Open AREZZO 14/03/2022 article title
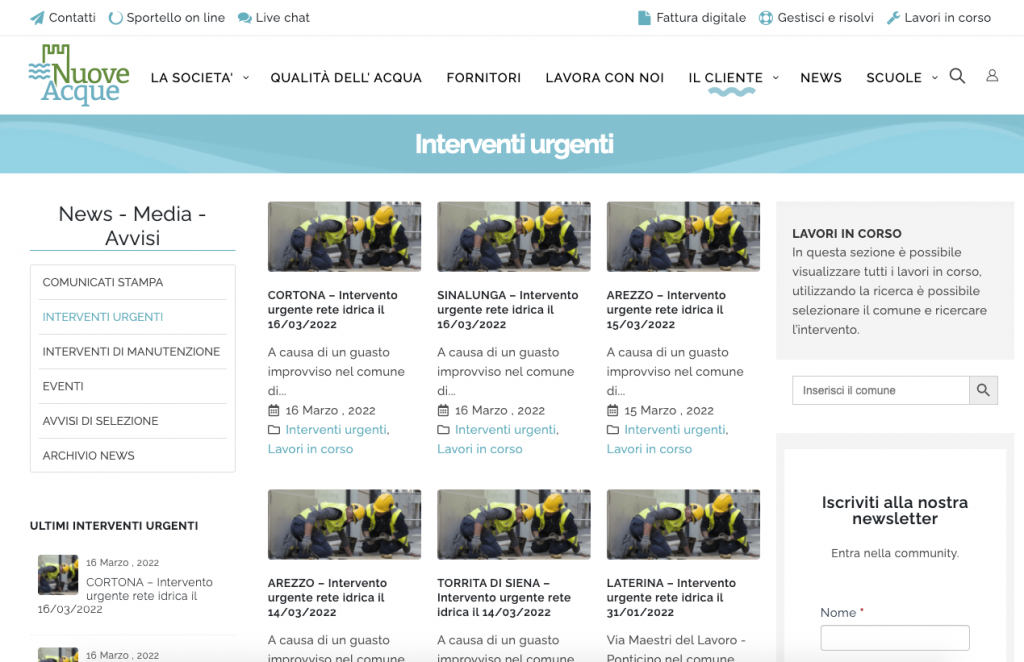The image size is (1024, 662). [327, 597]
